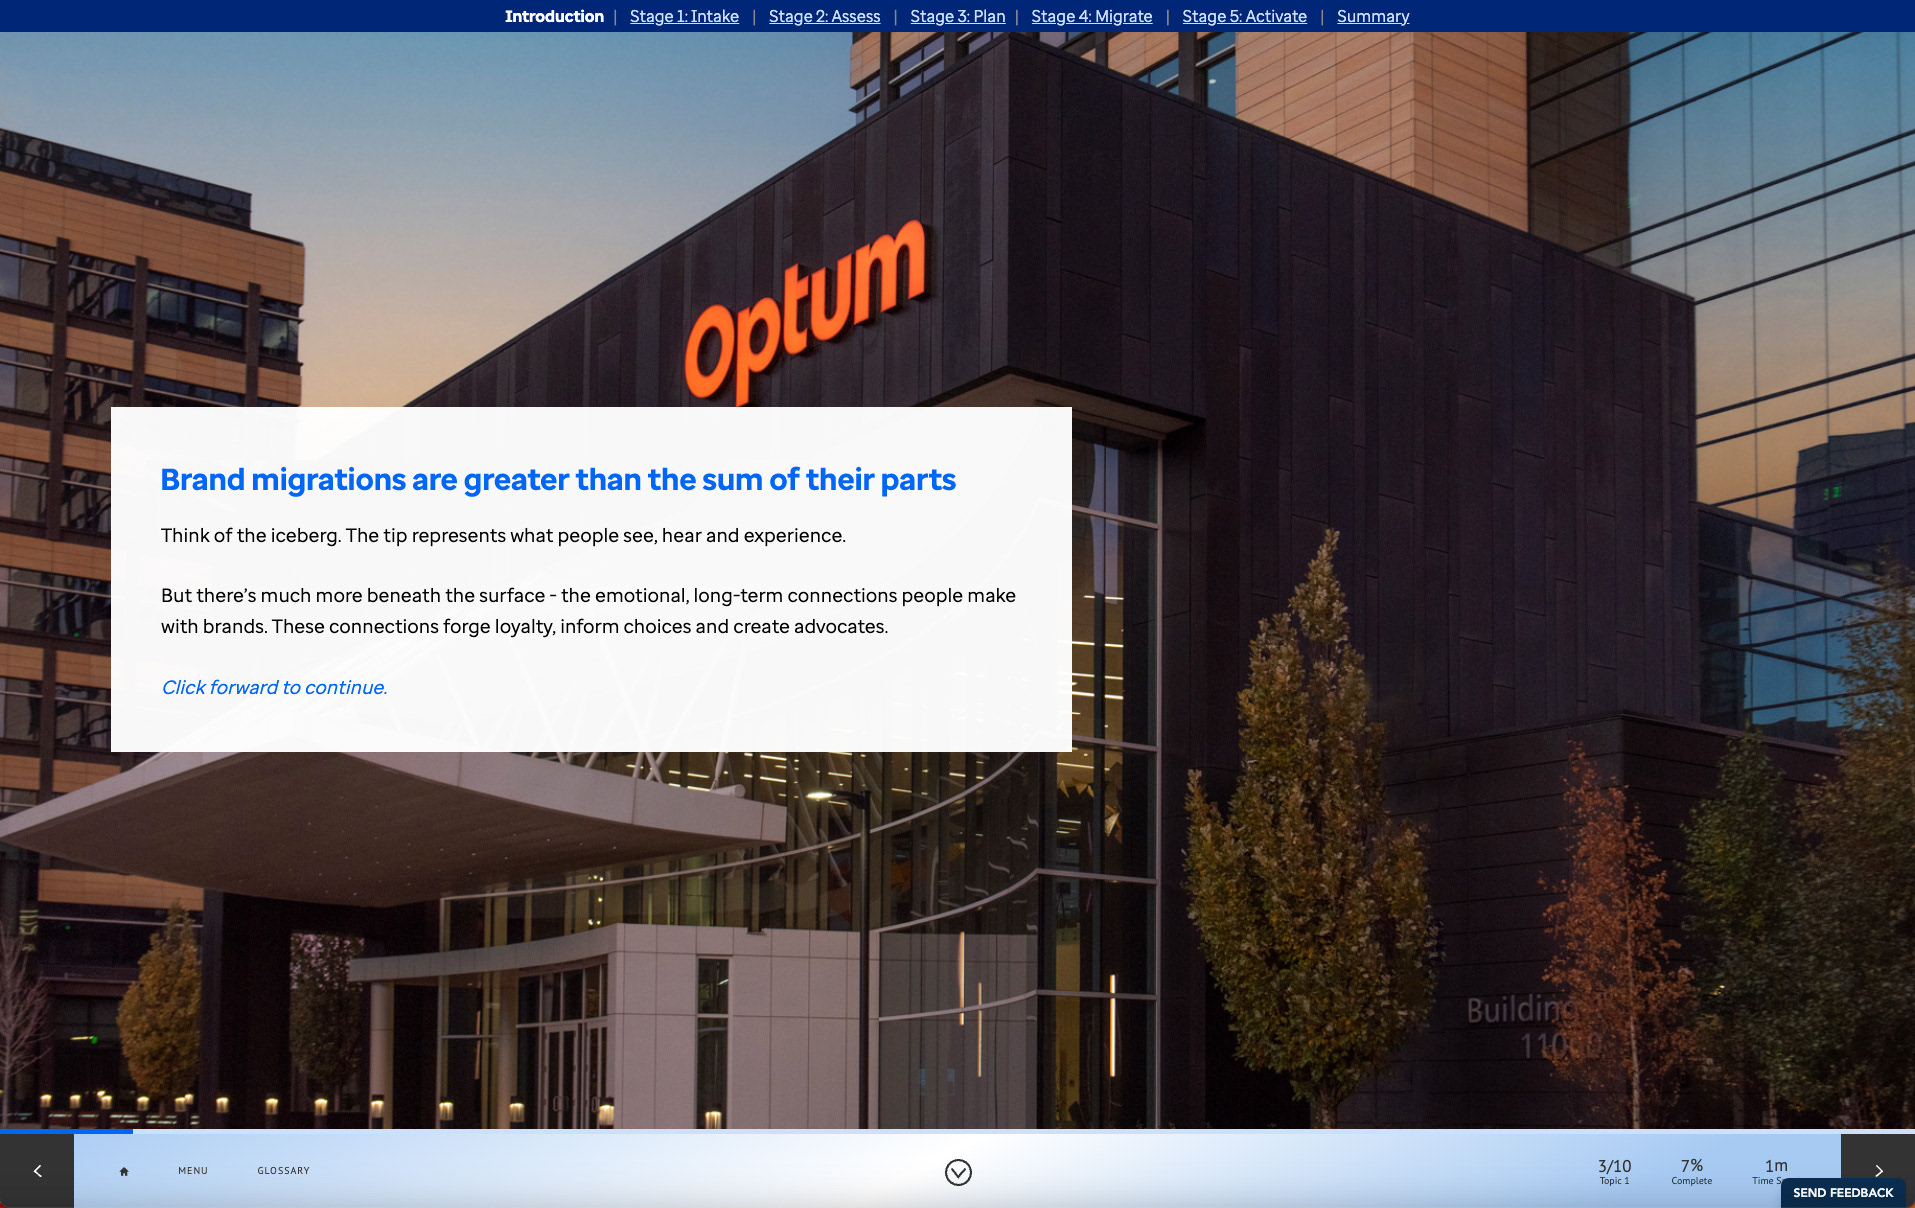Open the Summary section
1915x1208 pixels.
click(1372, 16)
